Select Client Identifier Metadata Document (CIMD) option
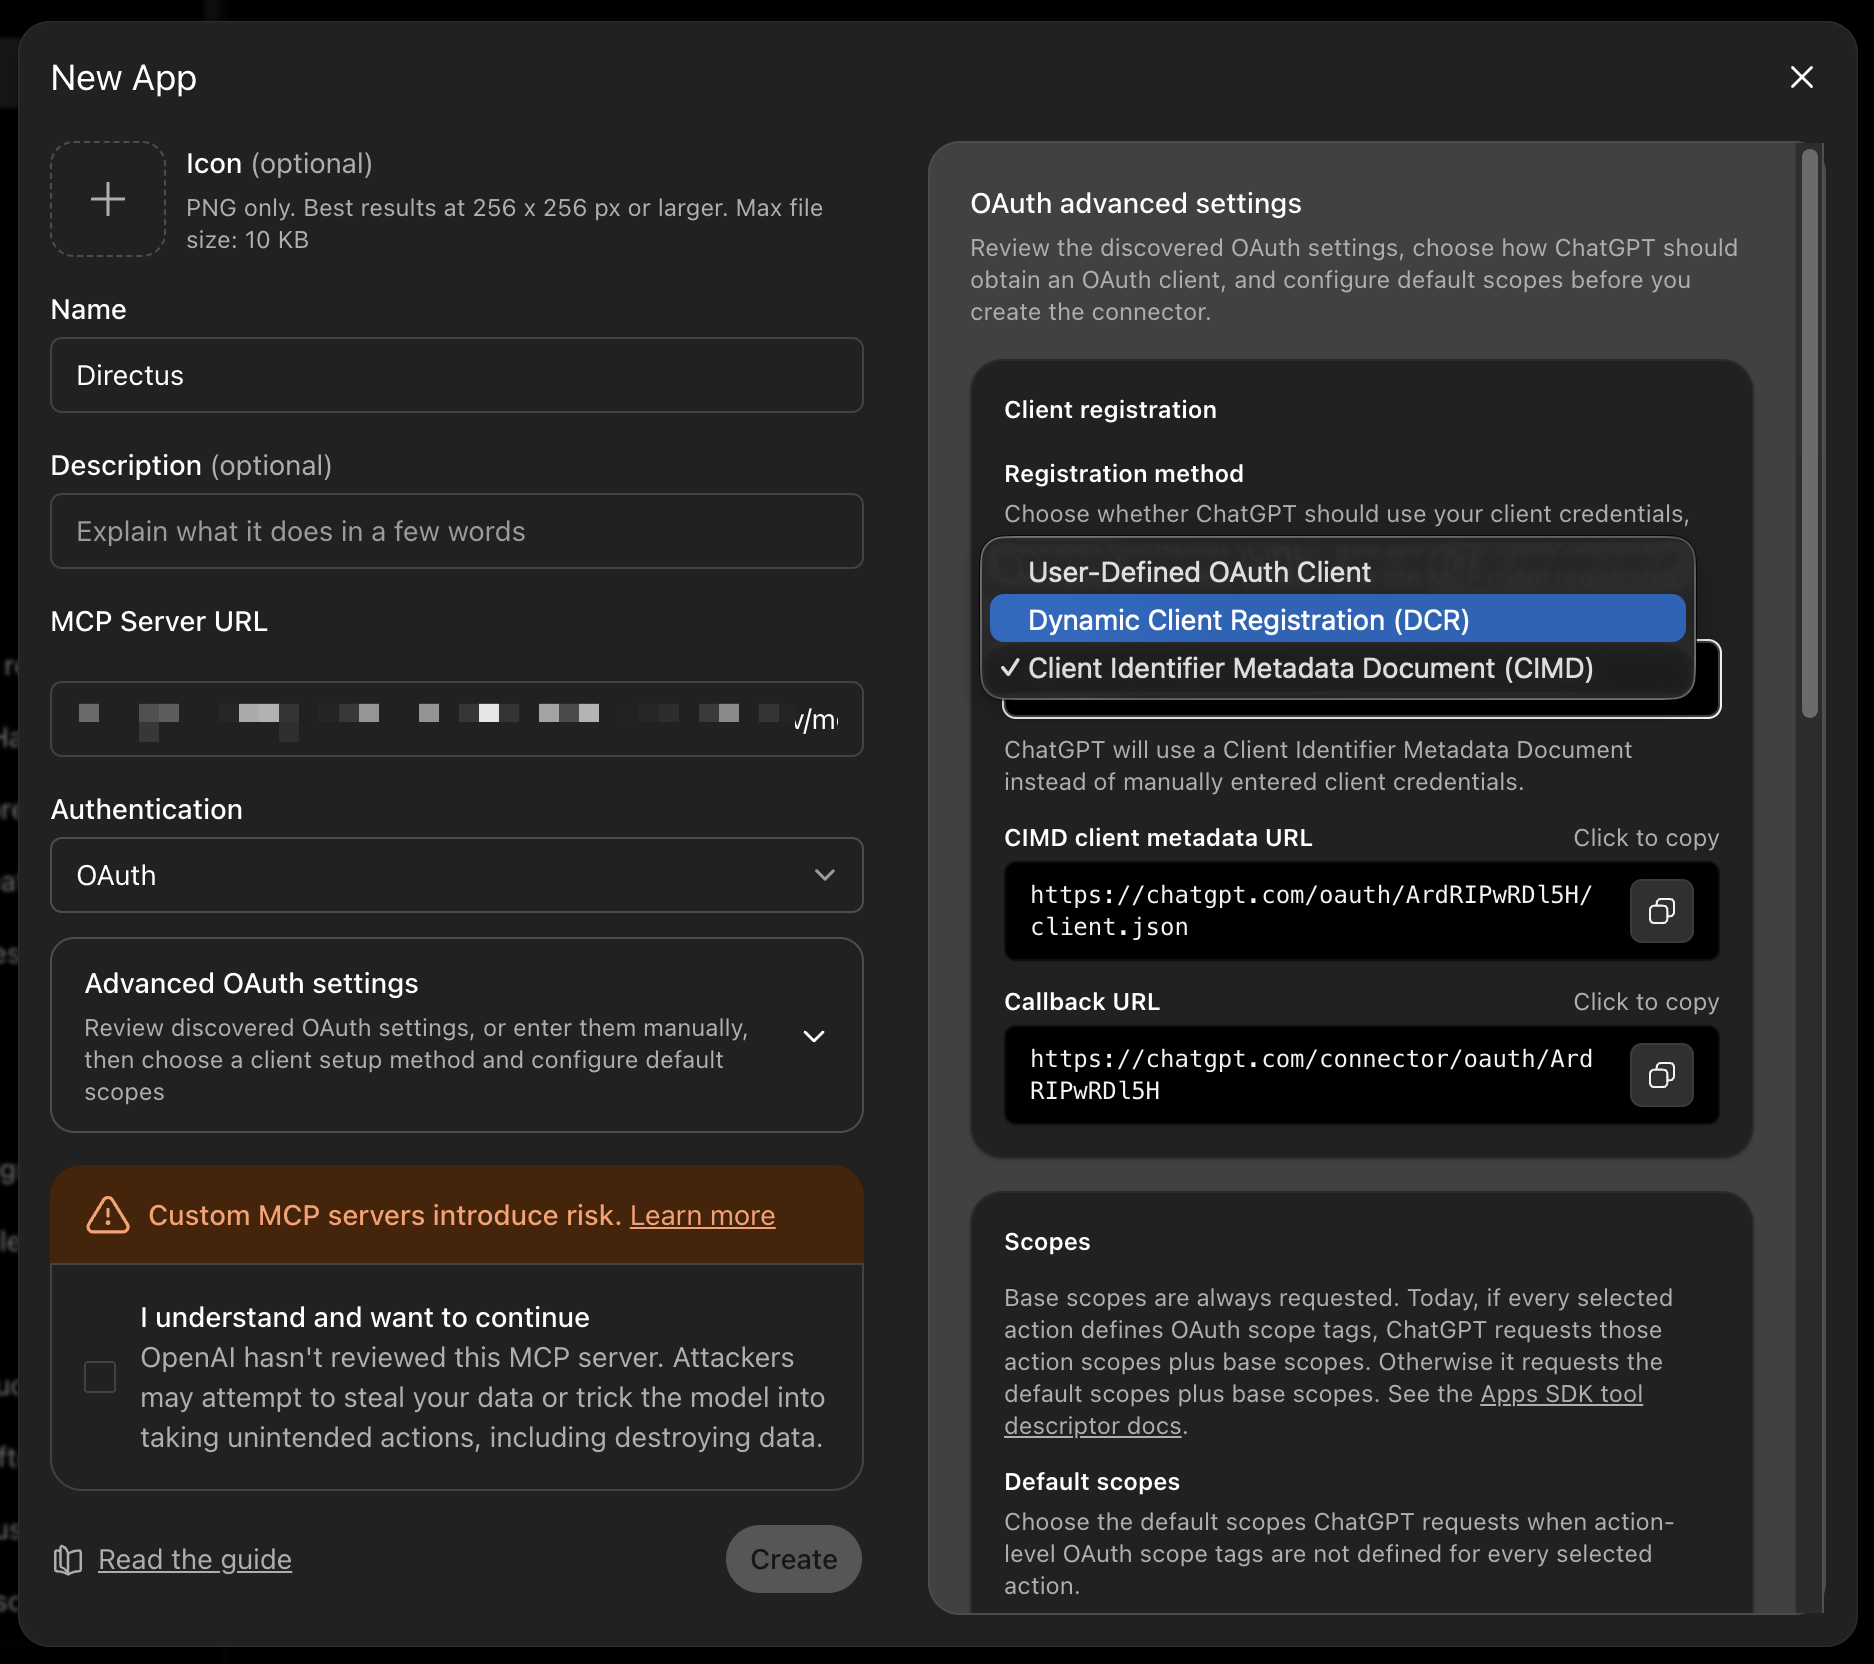The height and width of the screenshot is (1664, 1874). (x=1338, y=668)
